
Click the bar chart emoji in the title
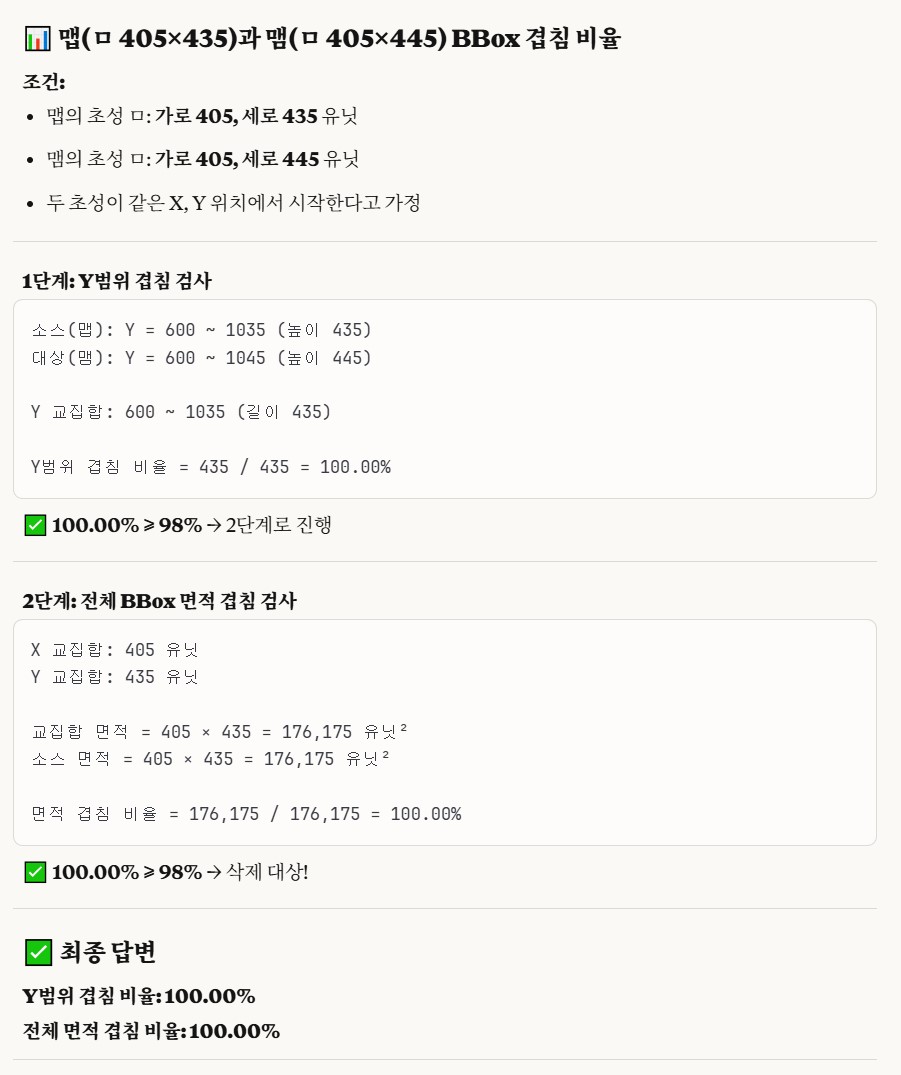tap(37, 38)
